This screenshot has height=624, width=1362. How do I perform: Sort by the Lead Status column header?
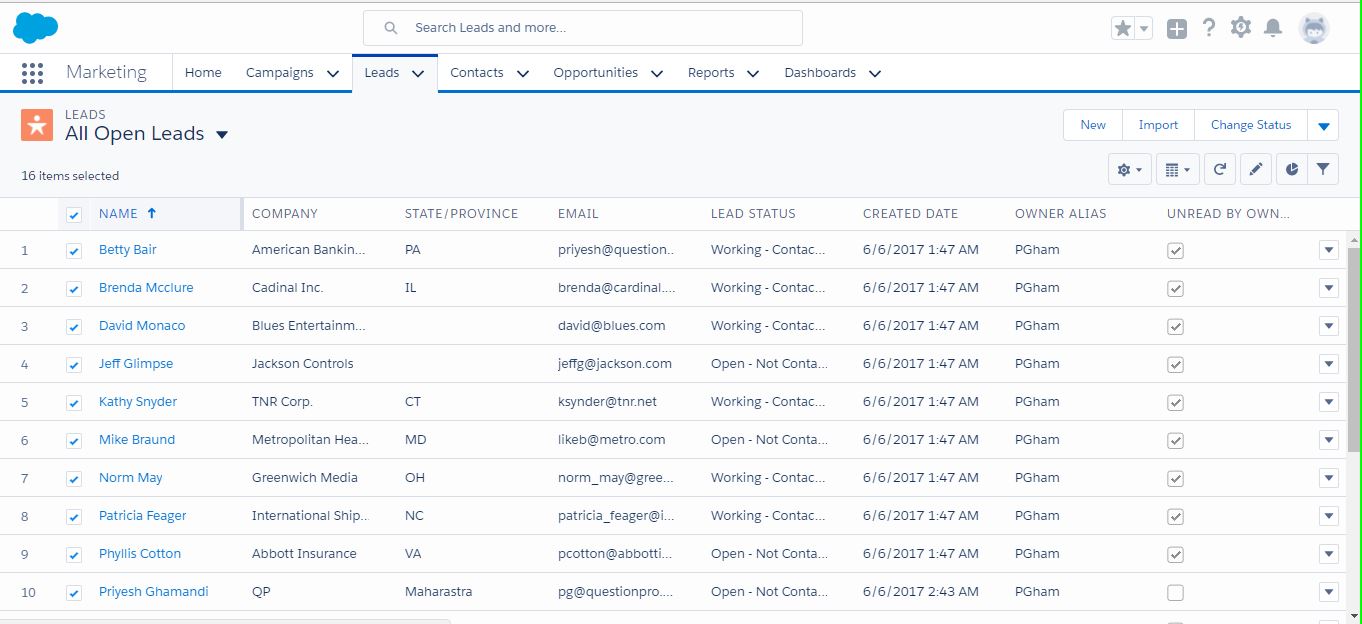tap(753, 214)
